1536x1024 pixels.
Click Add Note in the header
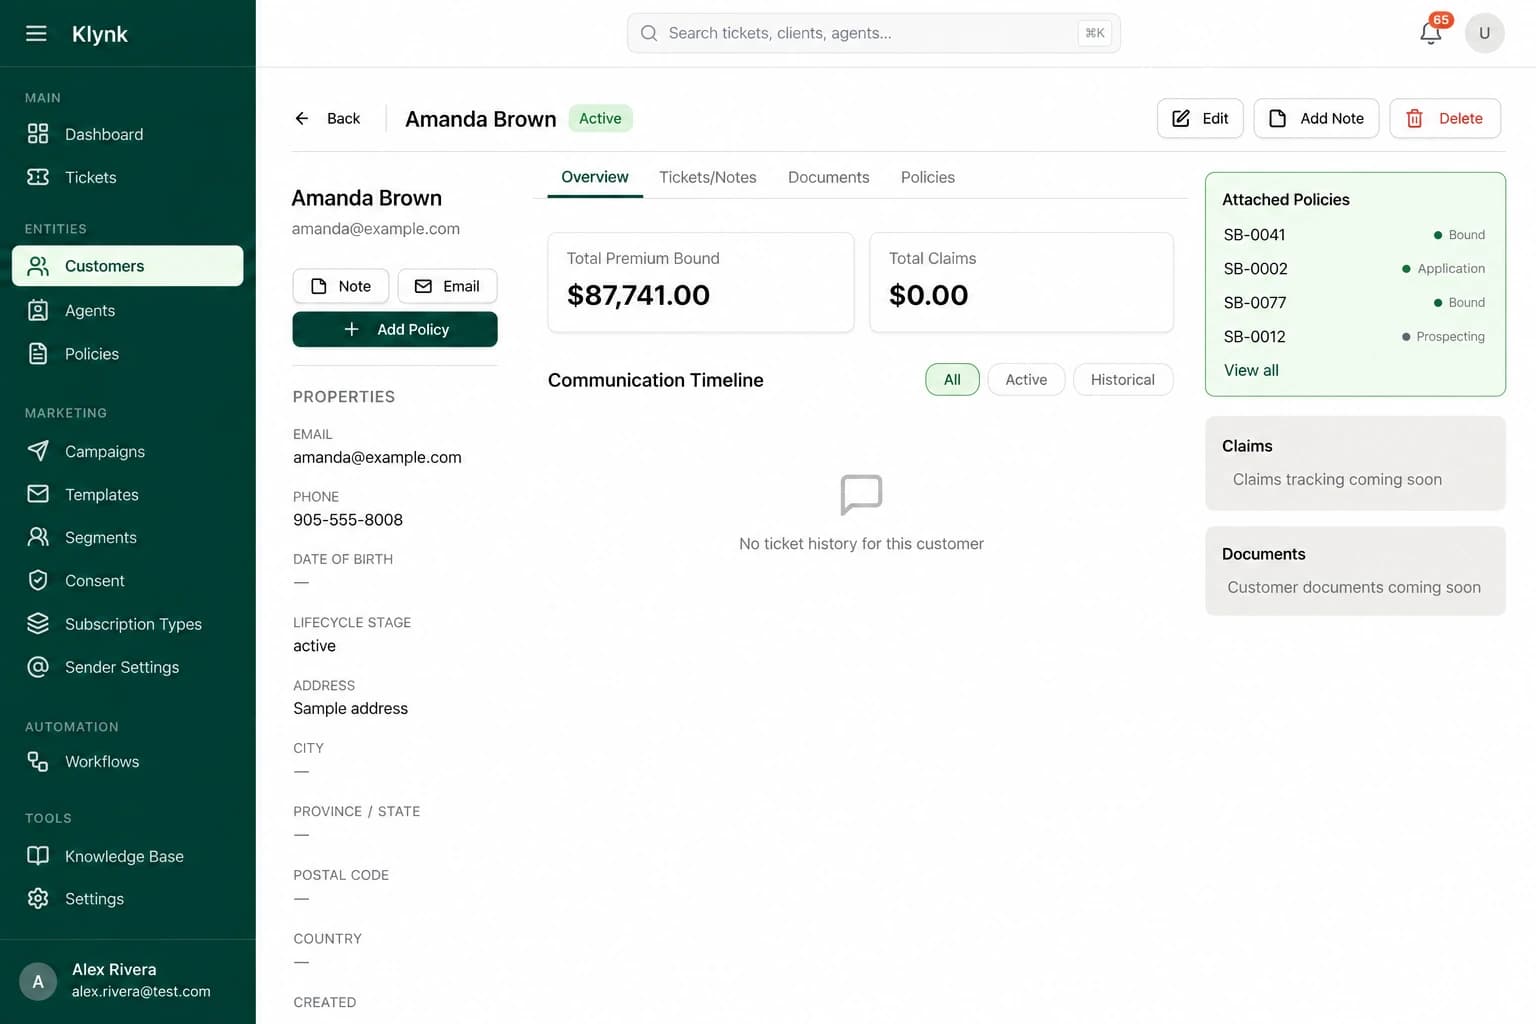(1316, 118)
